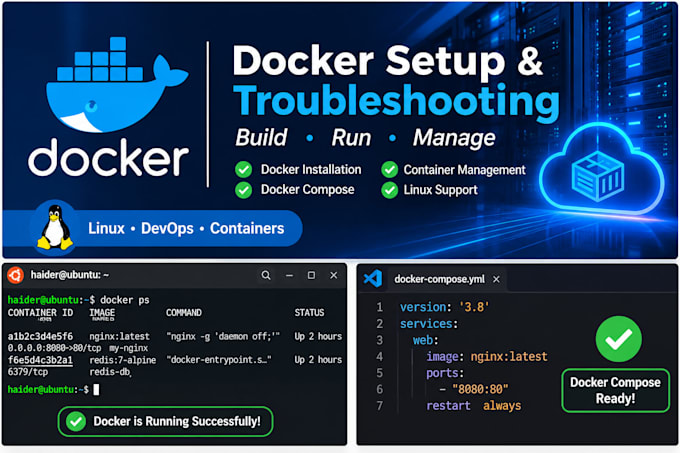Click green check beside Docker Installation

click(x=244, y=169)
